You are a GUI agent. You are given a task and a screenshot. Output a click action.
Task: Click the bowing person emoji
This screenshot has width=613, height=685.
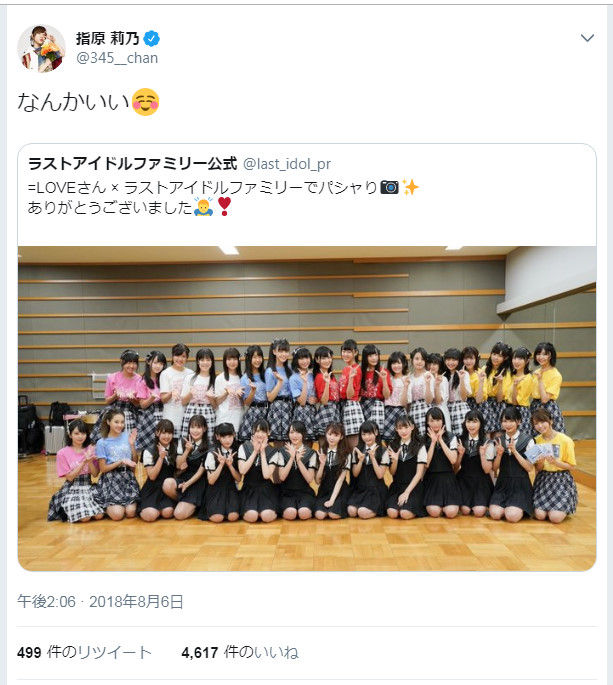coord(204,207)
